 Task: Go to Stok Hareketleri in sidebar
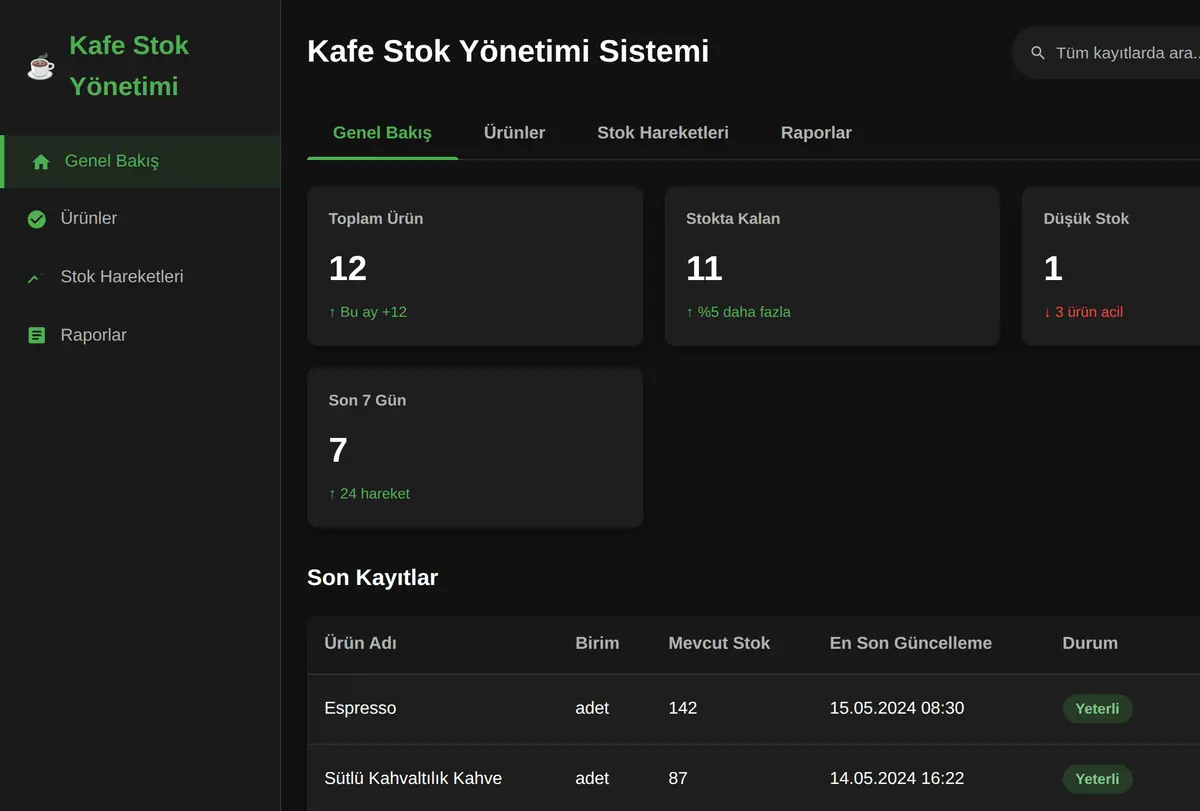(140, 276)
